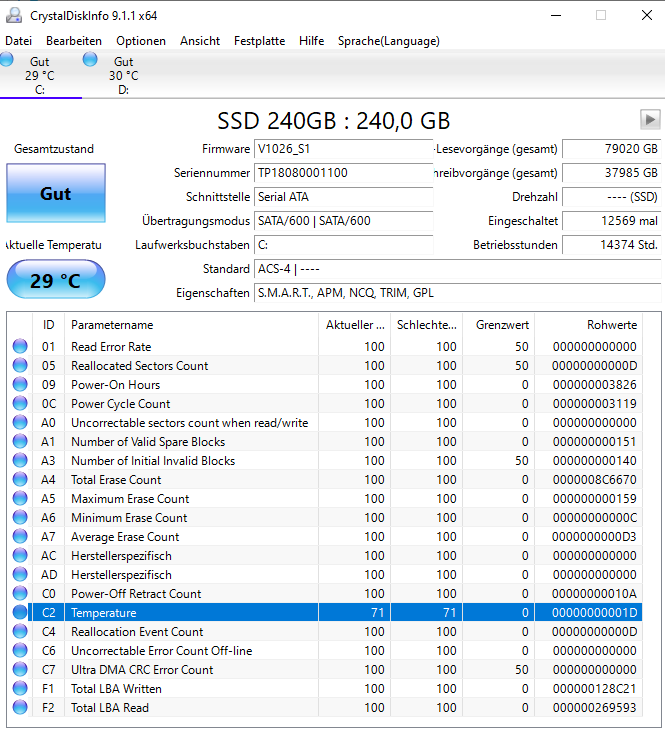This screenshot has height=733, width=665.
Task: Open the Sprache(Language) menu
Action: (x=389, y=41)
